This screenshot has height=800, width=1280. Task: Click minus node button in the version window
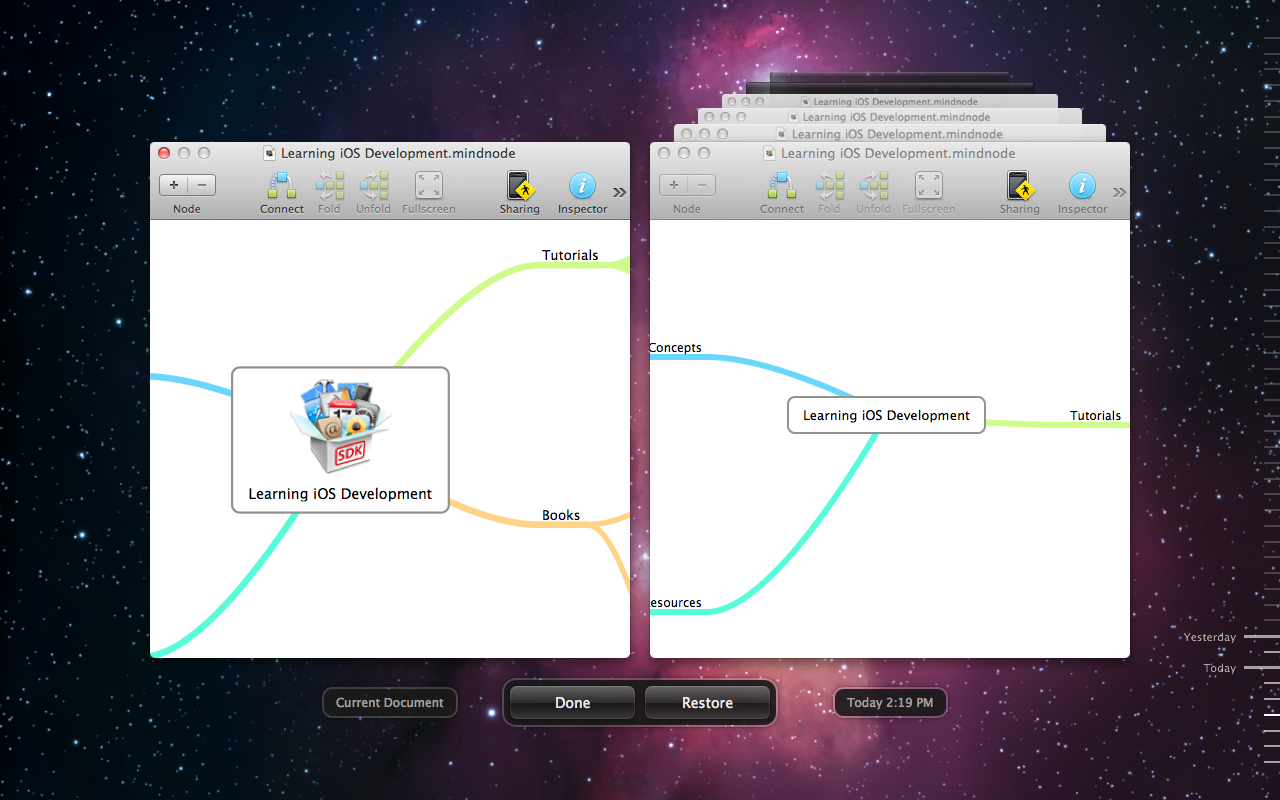701,185
